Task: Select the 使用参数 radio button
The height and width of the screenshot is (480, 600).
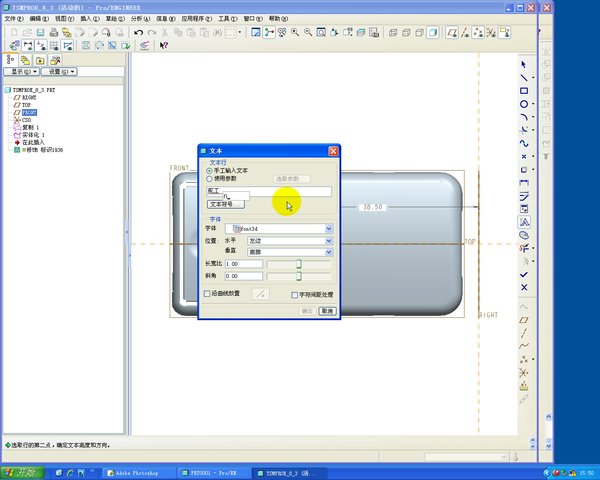Action: click(x=209, y=178)
